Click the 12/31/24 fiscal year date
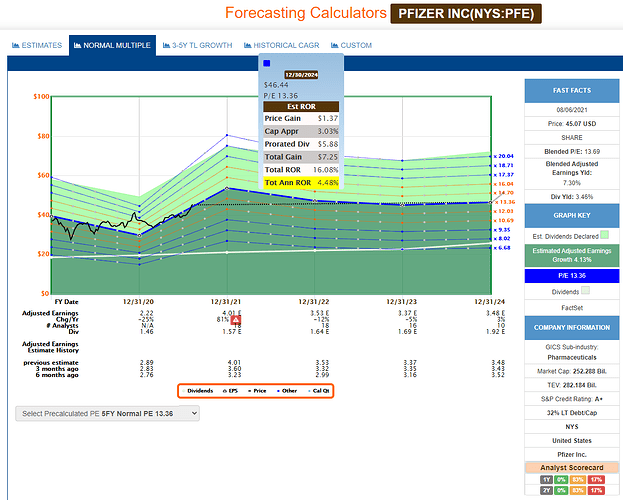623x500 pixels. click(490, 302)
